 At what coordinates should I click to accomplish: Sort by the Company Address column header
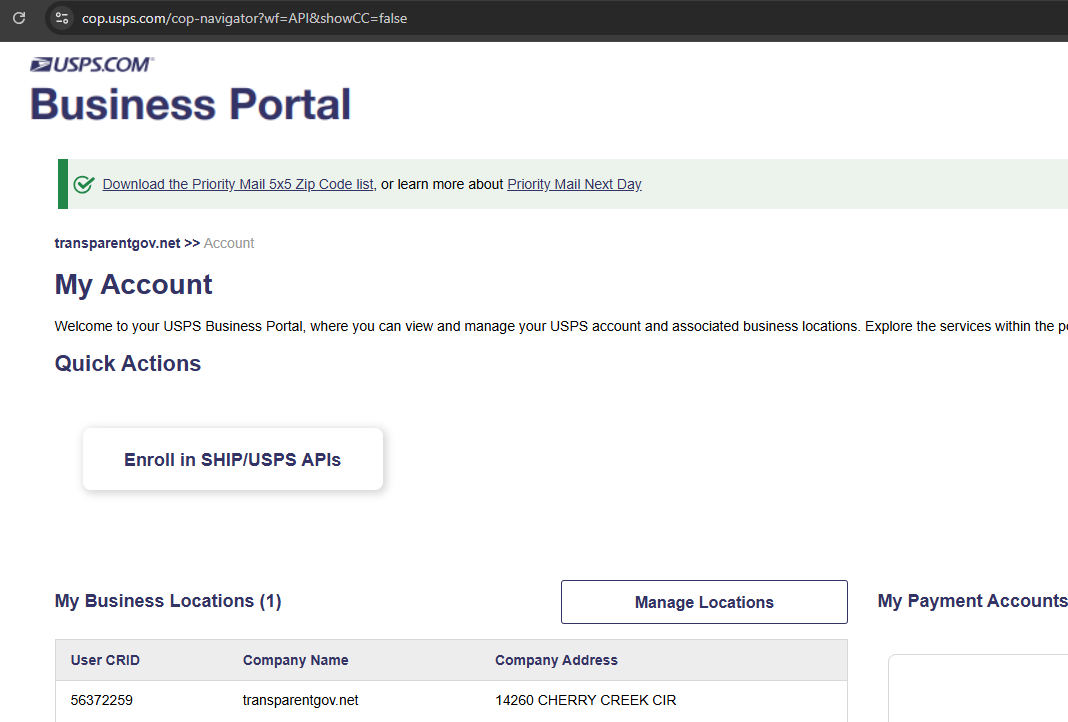(556, 660)
